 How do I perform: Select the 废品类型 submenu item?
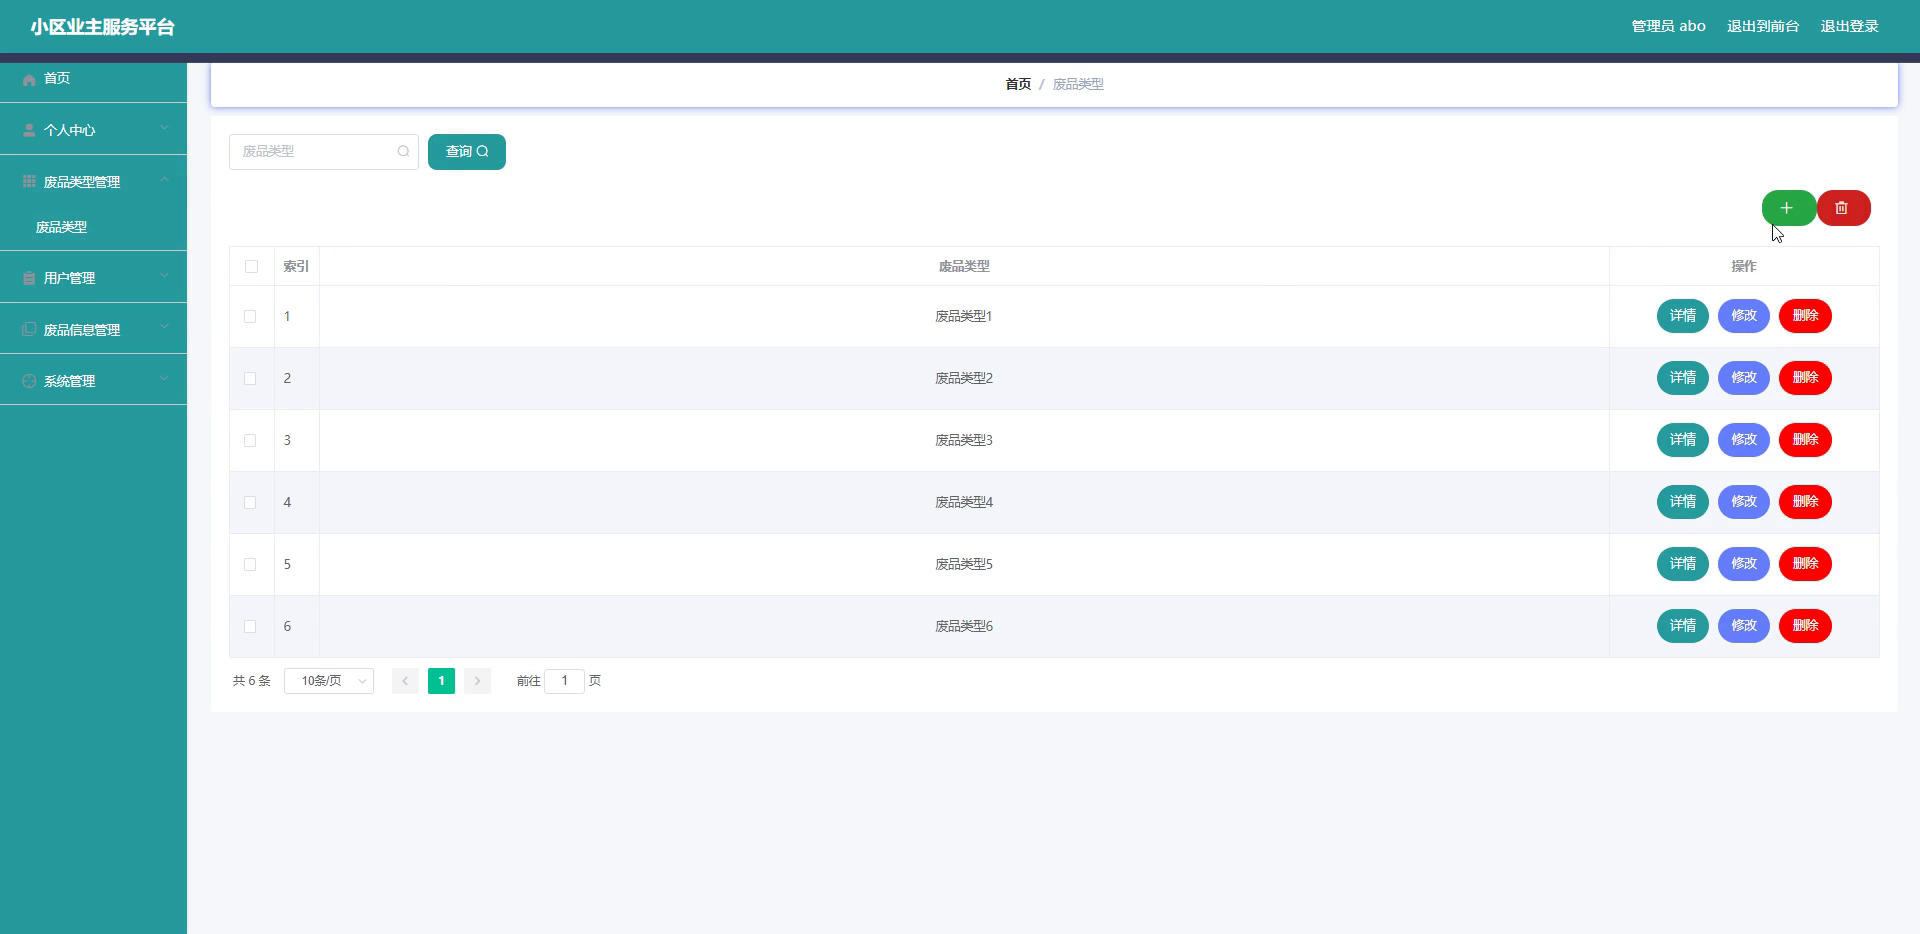(x=93, y=227)
